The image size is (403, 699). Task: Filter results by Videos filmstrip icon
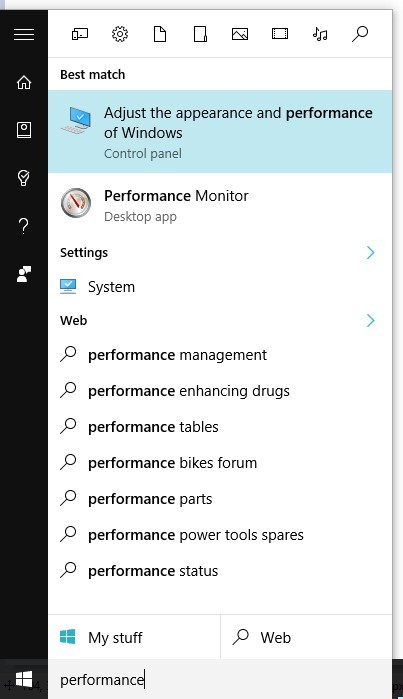point(280,34)
